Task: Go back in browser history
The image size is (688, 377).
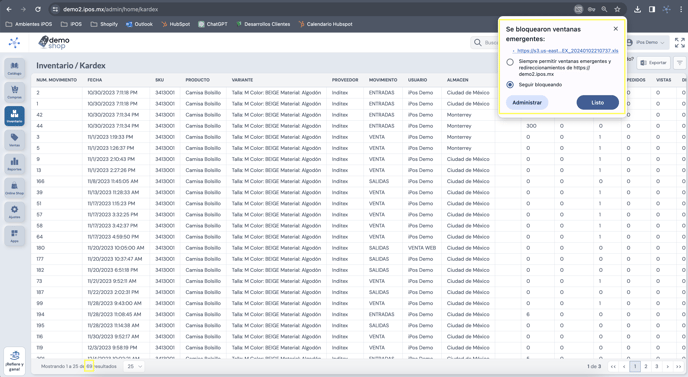Action: (9, 9)
